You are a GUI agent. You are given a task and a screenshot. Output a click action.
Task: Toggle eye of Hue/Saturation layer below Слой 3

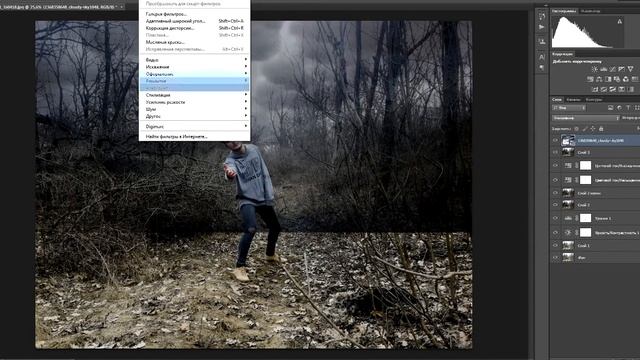point(555,166)
